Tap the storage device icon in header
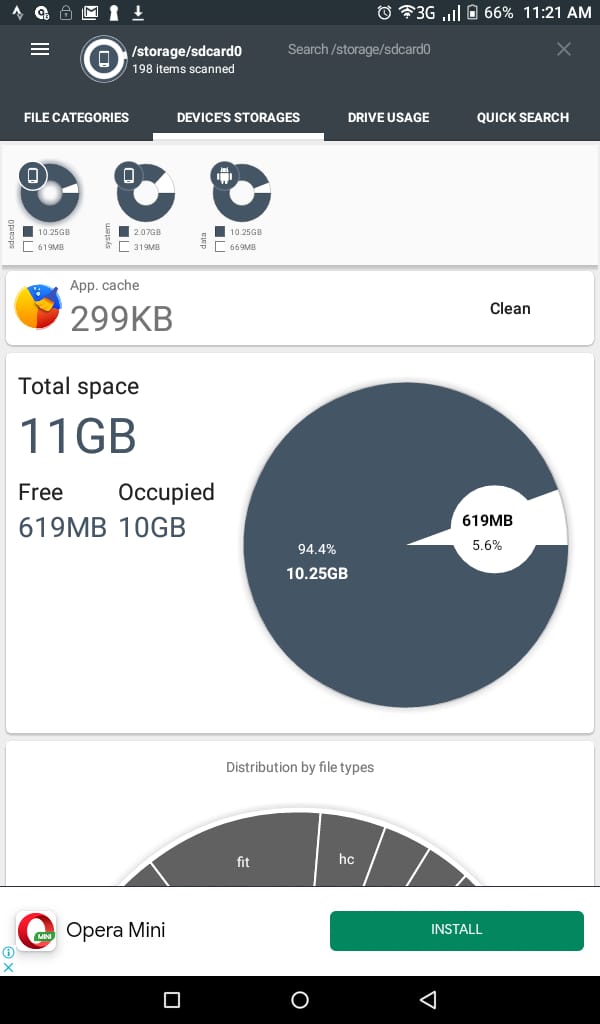The image size is (600, 1024). pos(104,59)
